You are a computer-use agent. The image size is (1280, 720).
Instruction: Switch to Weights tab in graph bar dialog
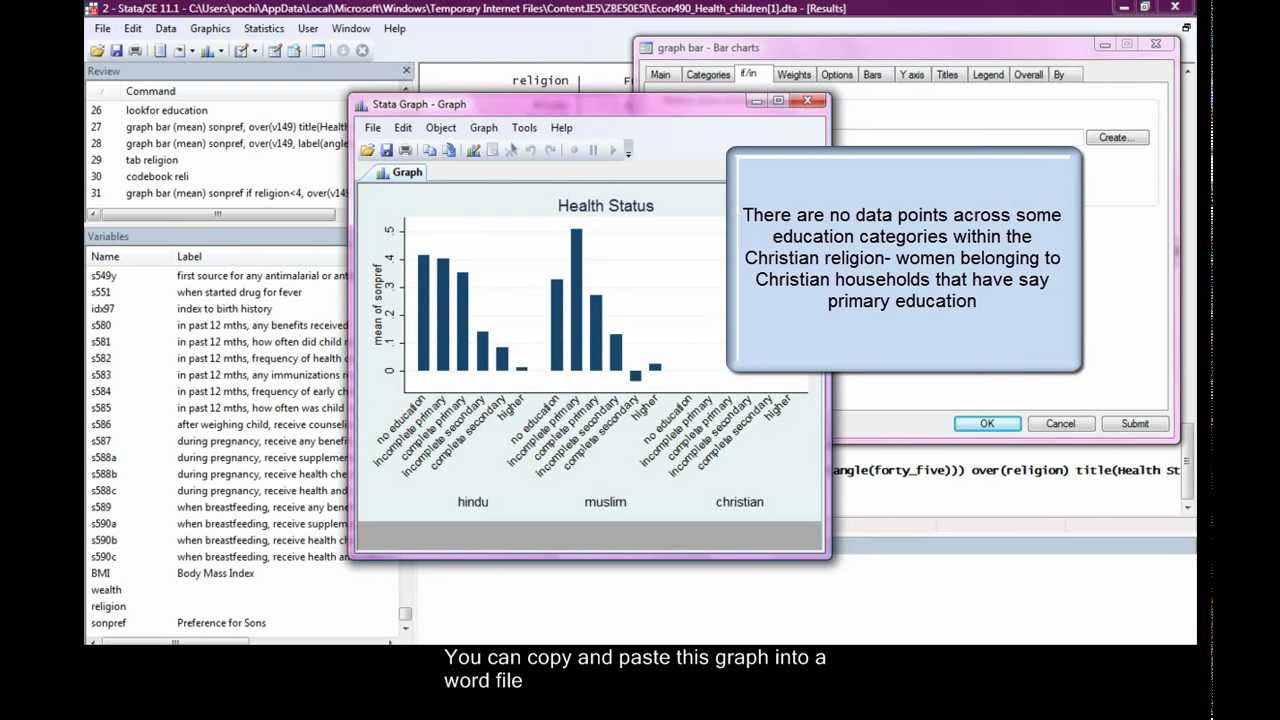coord(794,75)
